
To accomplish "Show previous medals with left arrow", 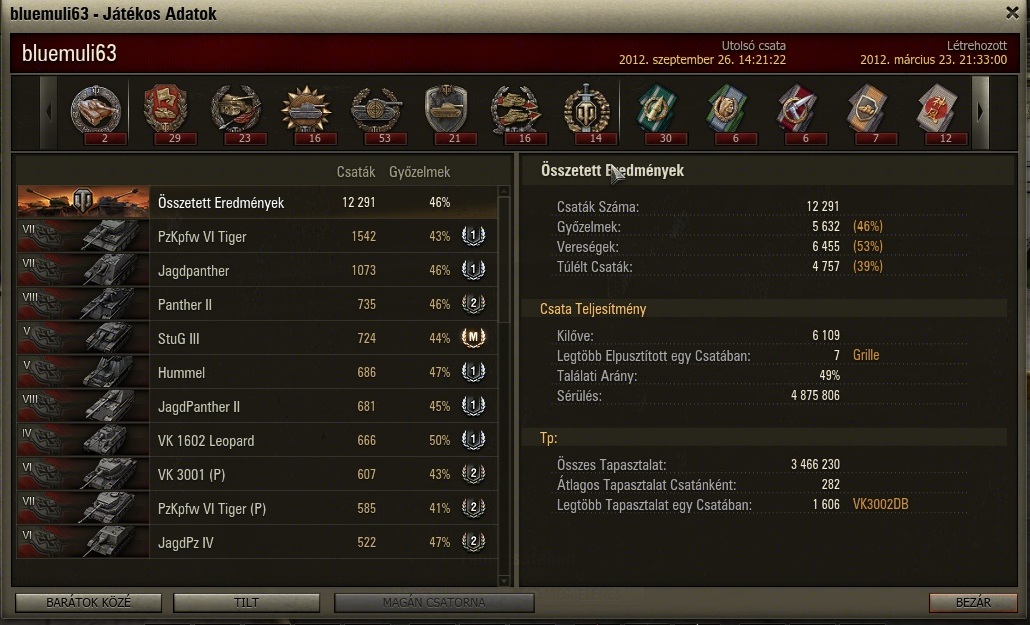I will point(49,112).
